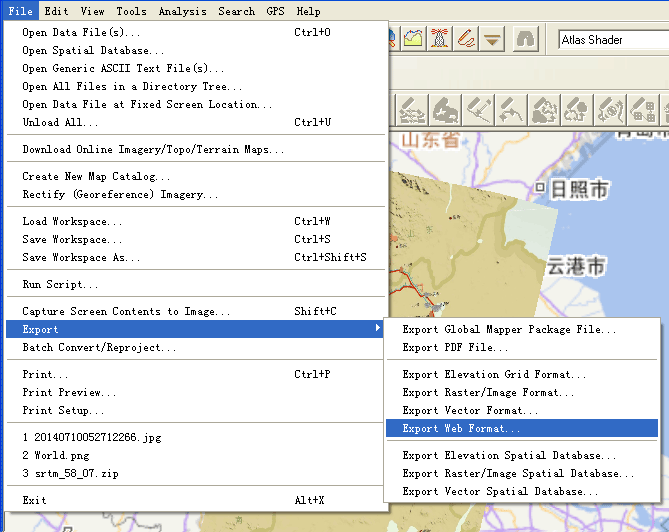Select Capture Screen Contents to Image

pos(197,311)
